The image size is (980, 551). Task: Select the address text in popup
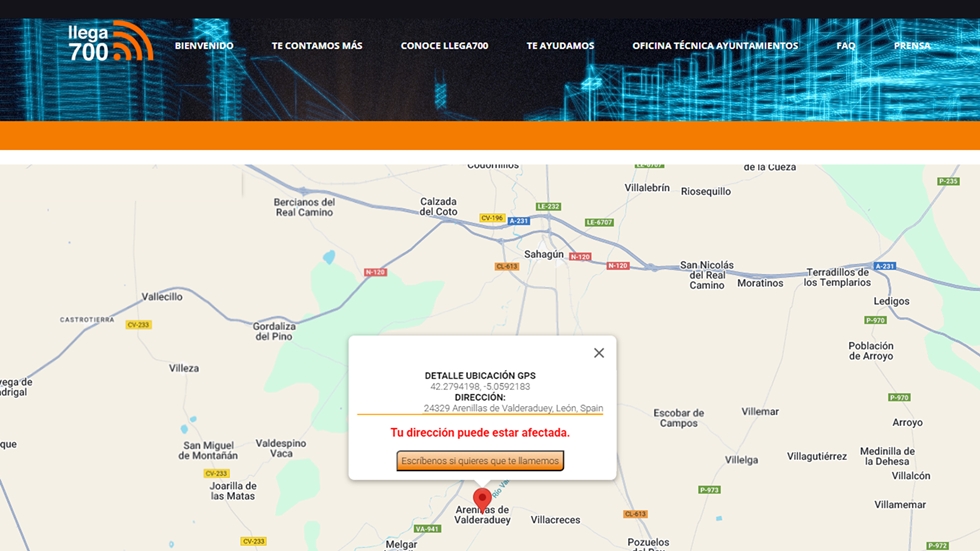click(x=513, y=408)
